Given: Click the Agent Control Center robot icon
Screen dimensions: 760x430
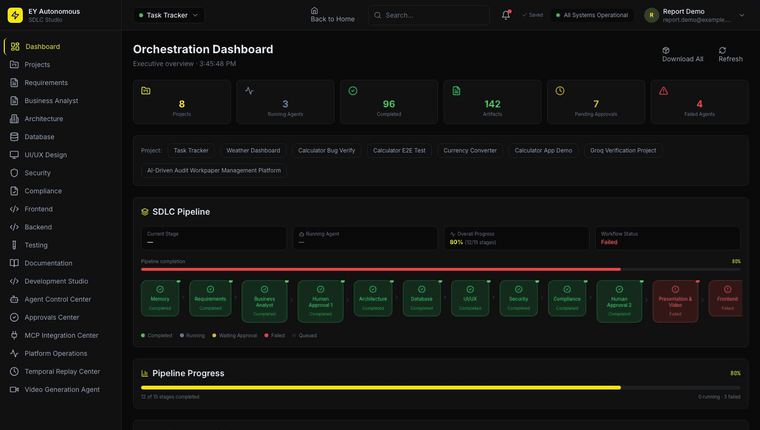Looking at the screenshot, I should [x=15, y=299].
